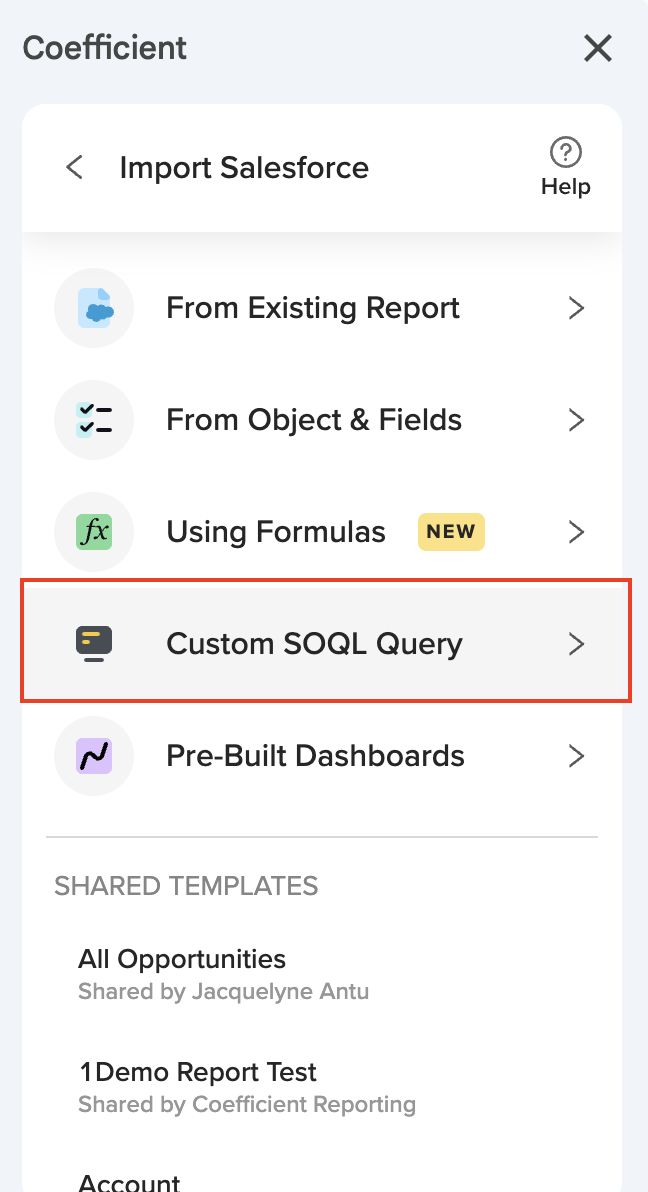Click the yellow NEW badge
Image resolution: width=648 pixels, height=1192 pixels.
click(451, 532)
